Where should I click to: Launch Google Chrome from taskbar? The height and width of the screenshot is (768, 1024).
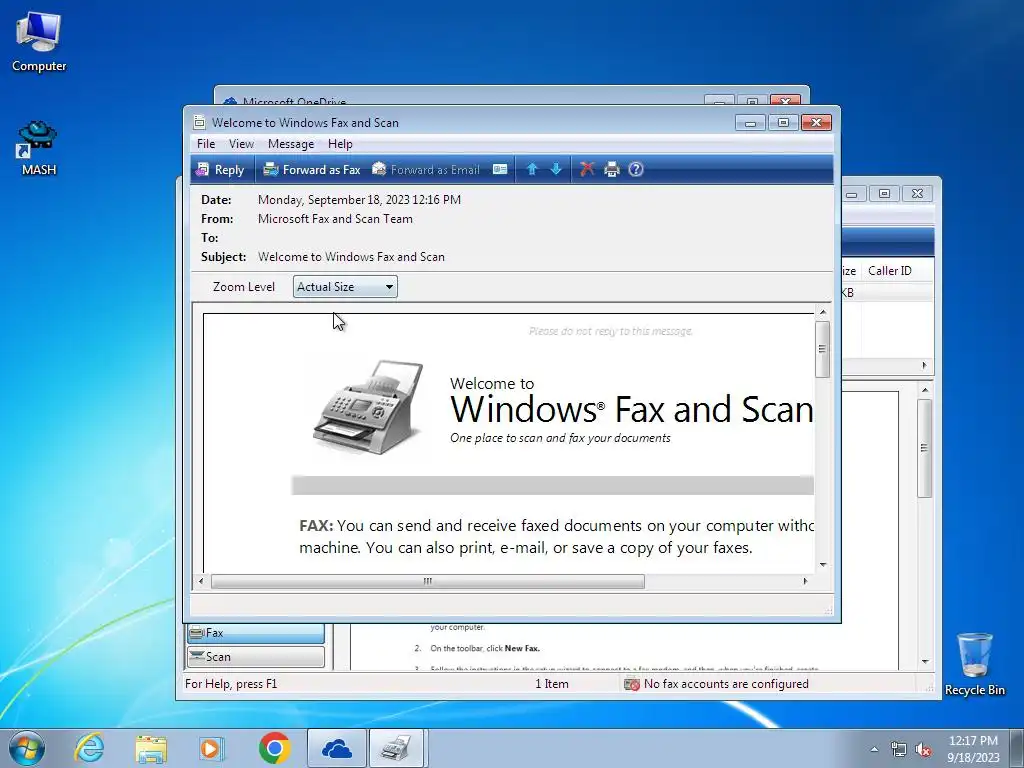275,748
